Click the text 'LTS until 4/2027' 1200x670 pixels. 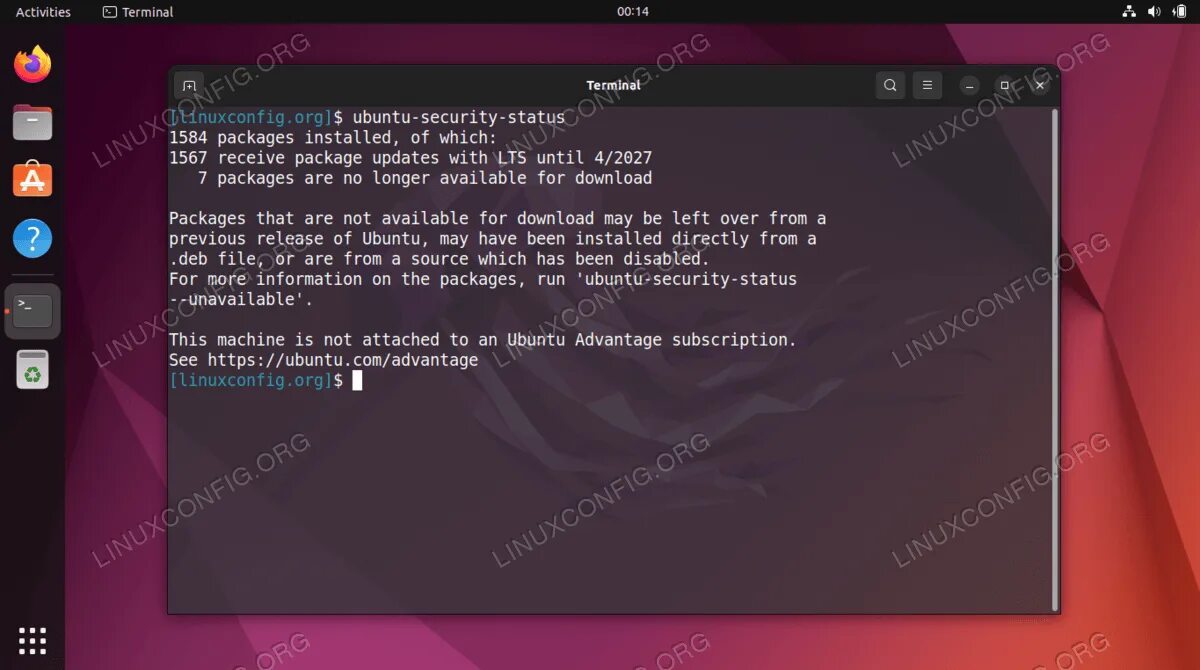[574, 158]
